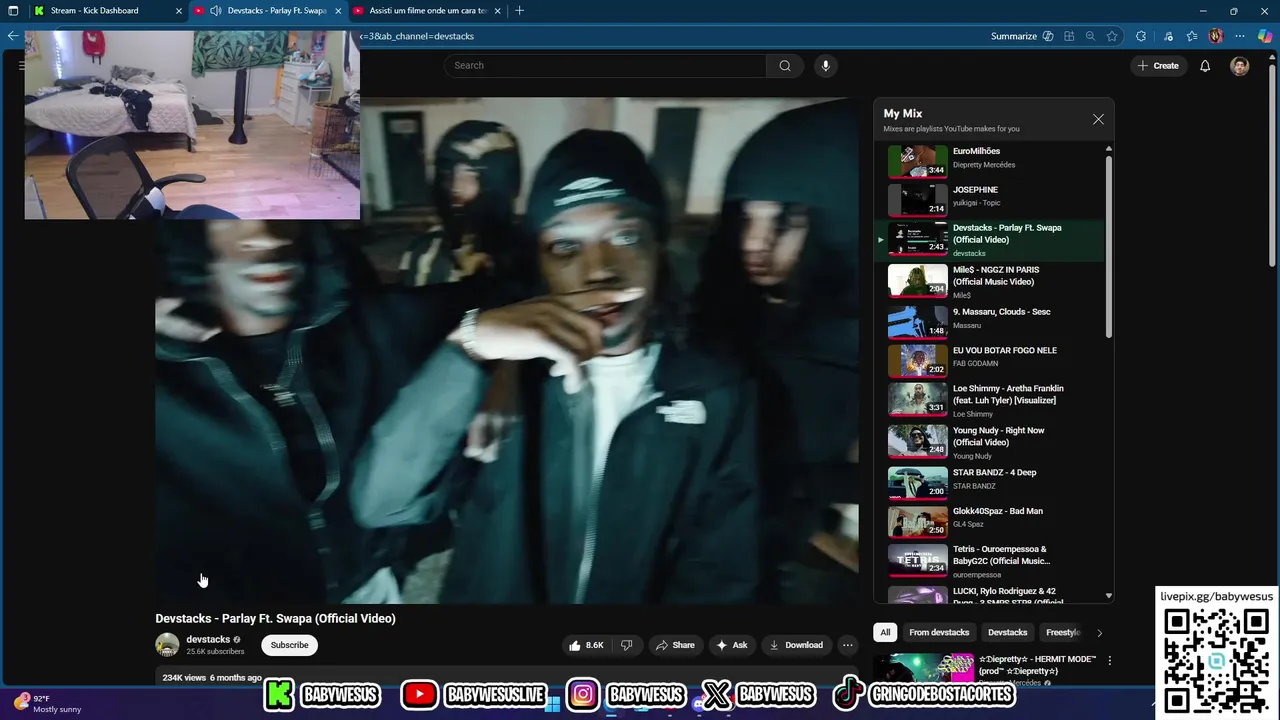Click the main video player area
Image resolution: width=1280 pixels, height=720 pixels.
[x=507, y=350]
